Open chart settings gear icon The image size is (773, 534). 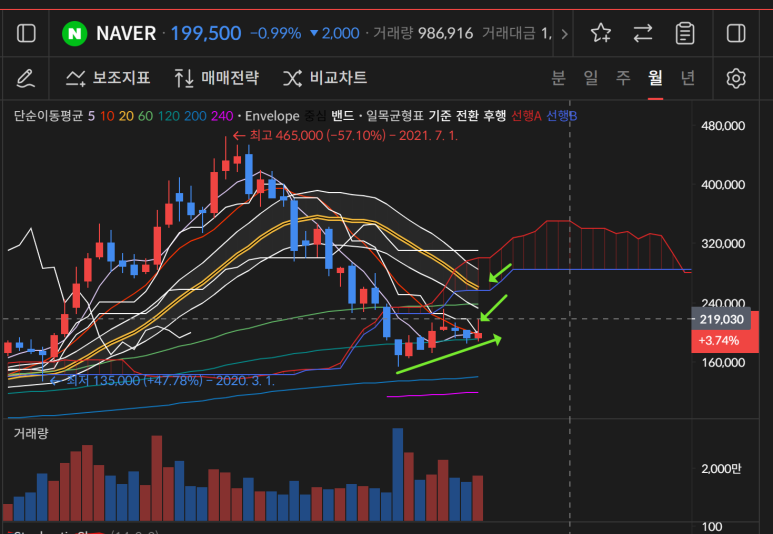coord(736,78)
